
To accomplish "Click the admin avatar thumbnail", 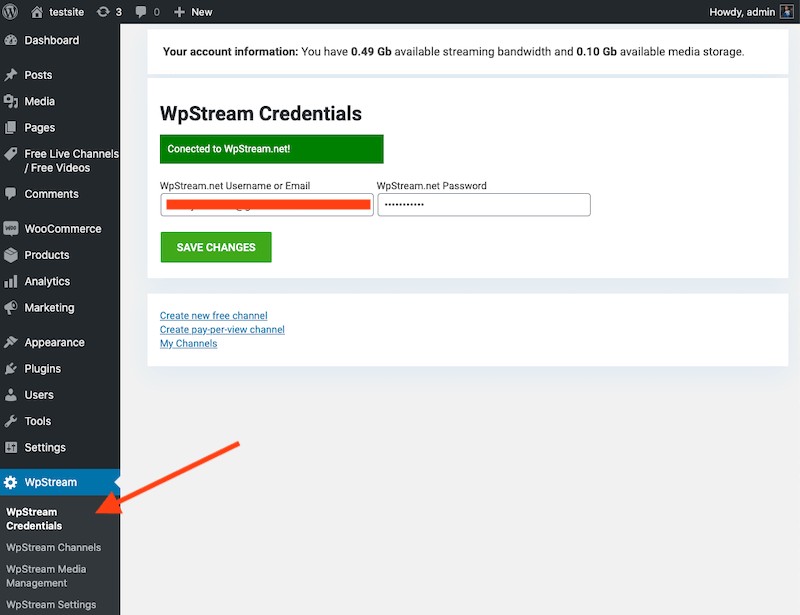I will (x=786, y=12).
